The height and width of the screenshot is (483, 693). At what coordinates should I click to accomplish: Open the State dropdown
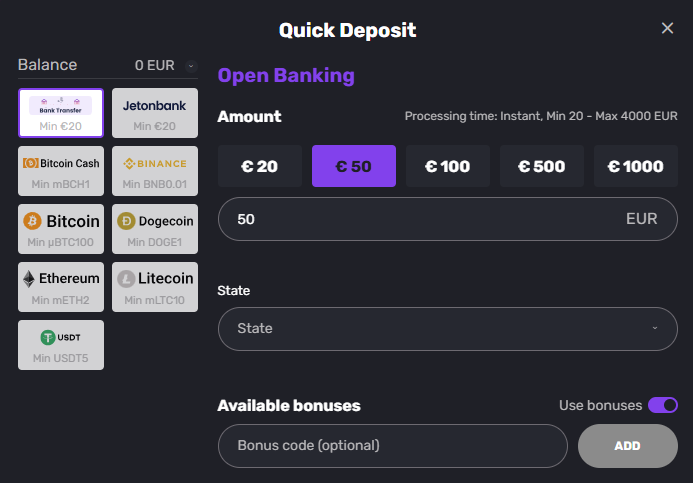point(447,328)
